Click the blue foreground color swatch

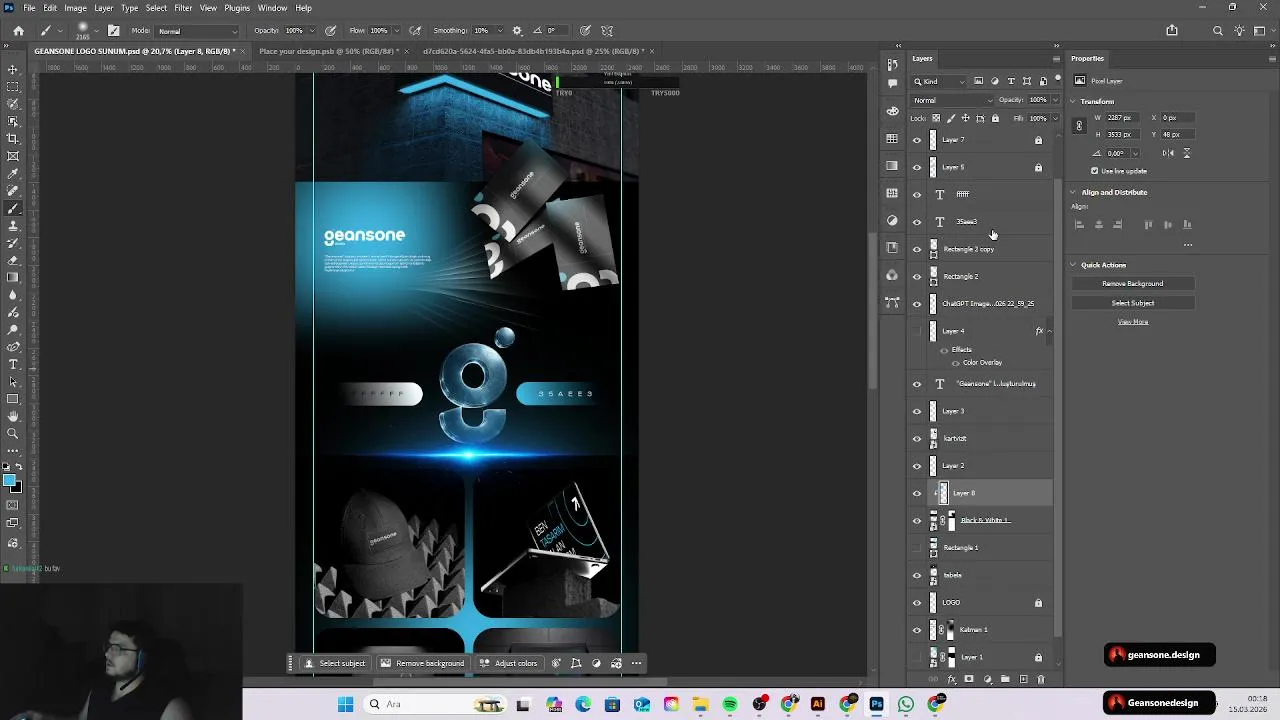tap(10, 482)
